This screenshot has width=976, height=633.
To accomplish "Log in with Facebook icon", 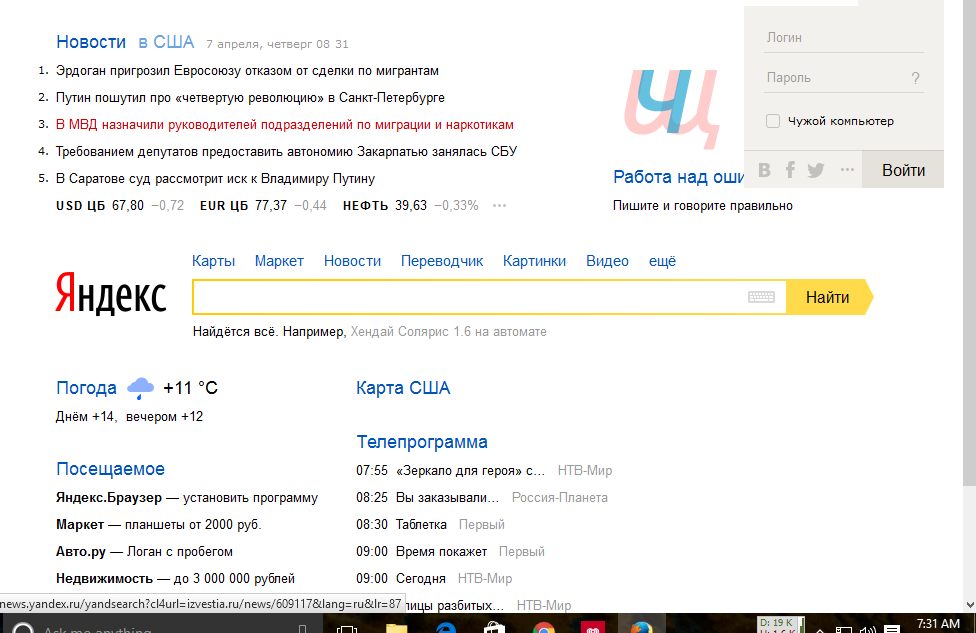I will pos(790,169).
